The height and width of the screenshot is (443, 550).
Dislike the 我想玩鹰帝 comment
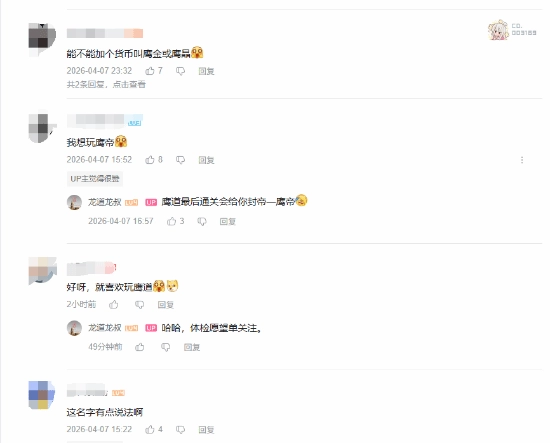click(180, 160)
